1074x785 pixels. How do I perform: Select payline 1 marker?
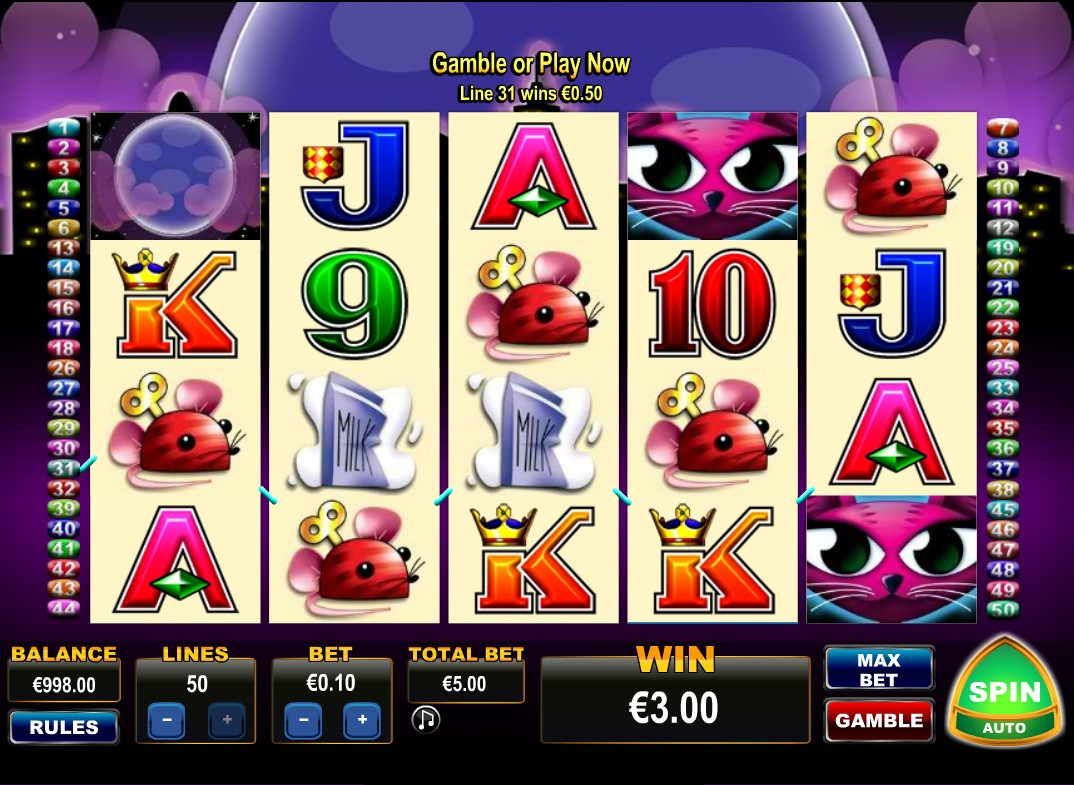(x=64, y=127)
